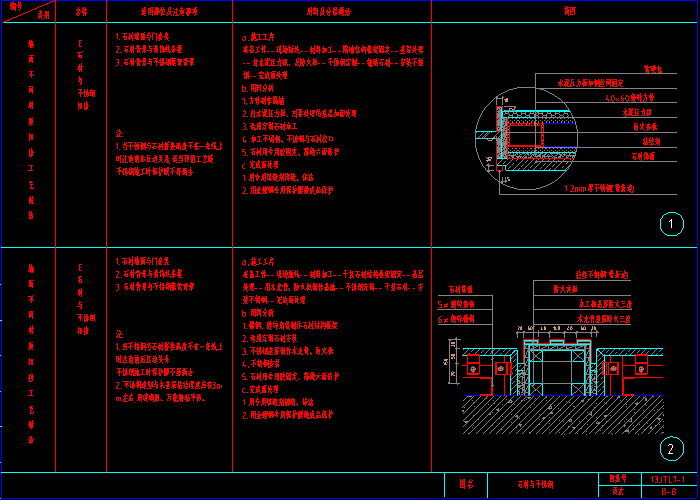Select the B-8 page number cell

pos(671,492)
